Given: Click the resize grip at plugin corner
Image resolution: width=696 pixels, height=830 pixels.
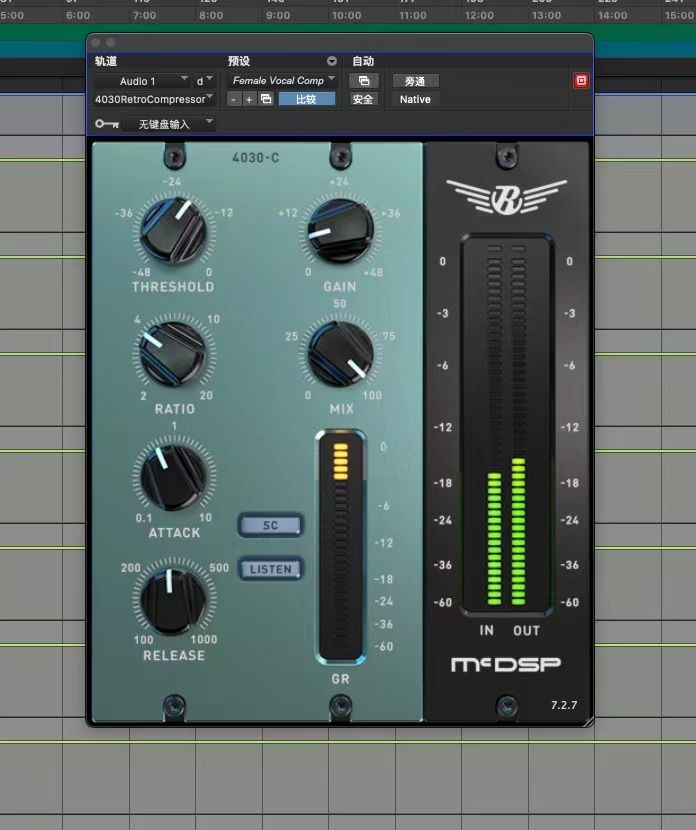Looking at the screenshot, I should tap(589, 721).
